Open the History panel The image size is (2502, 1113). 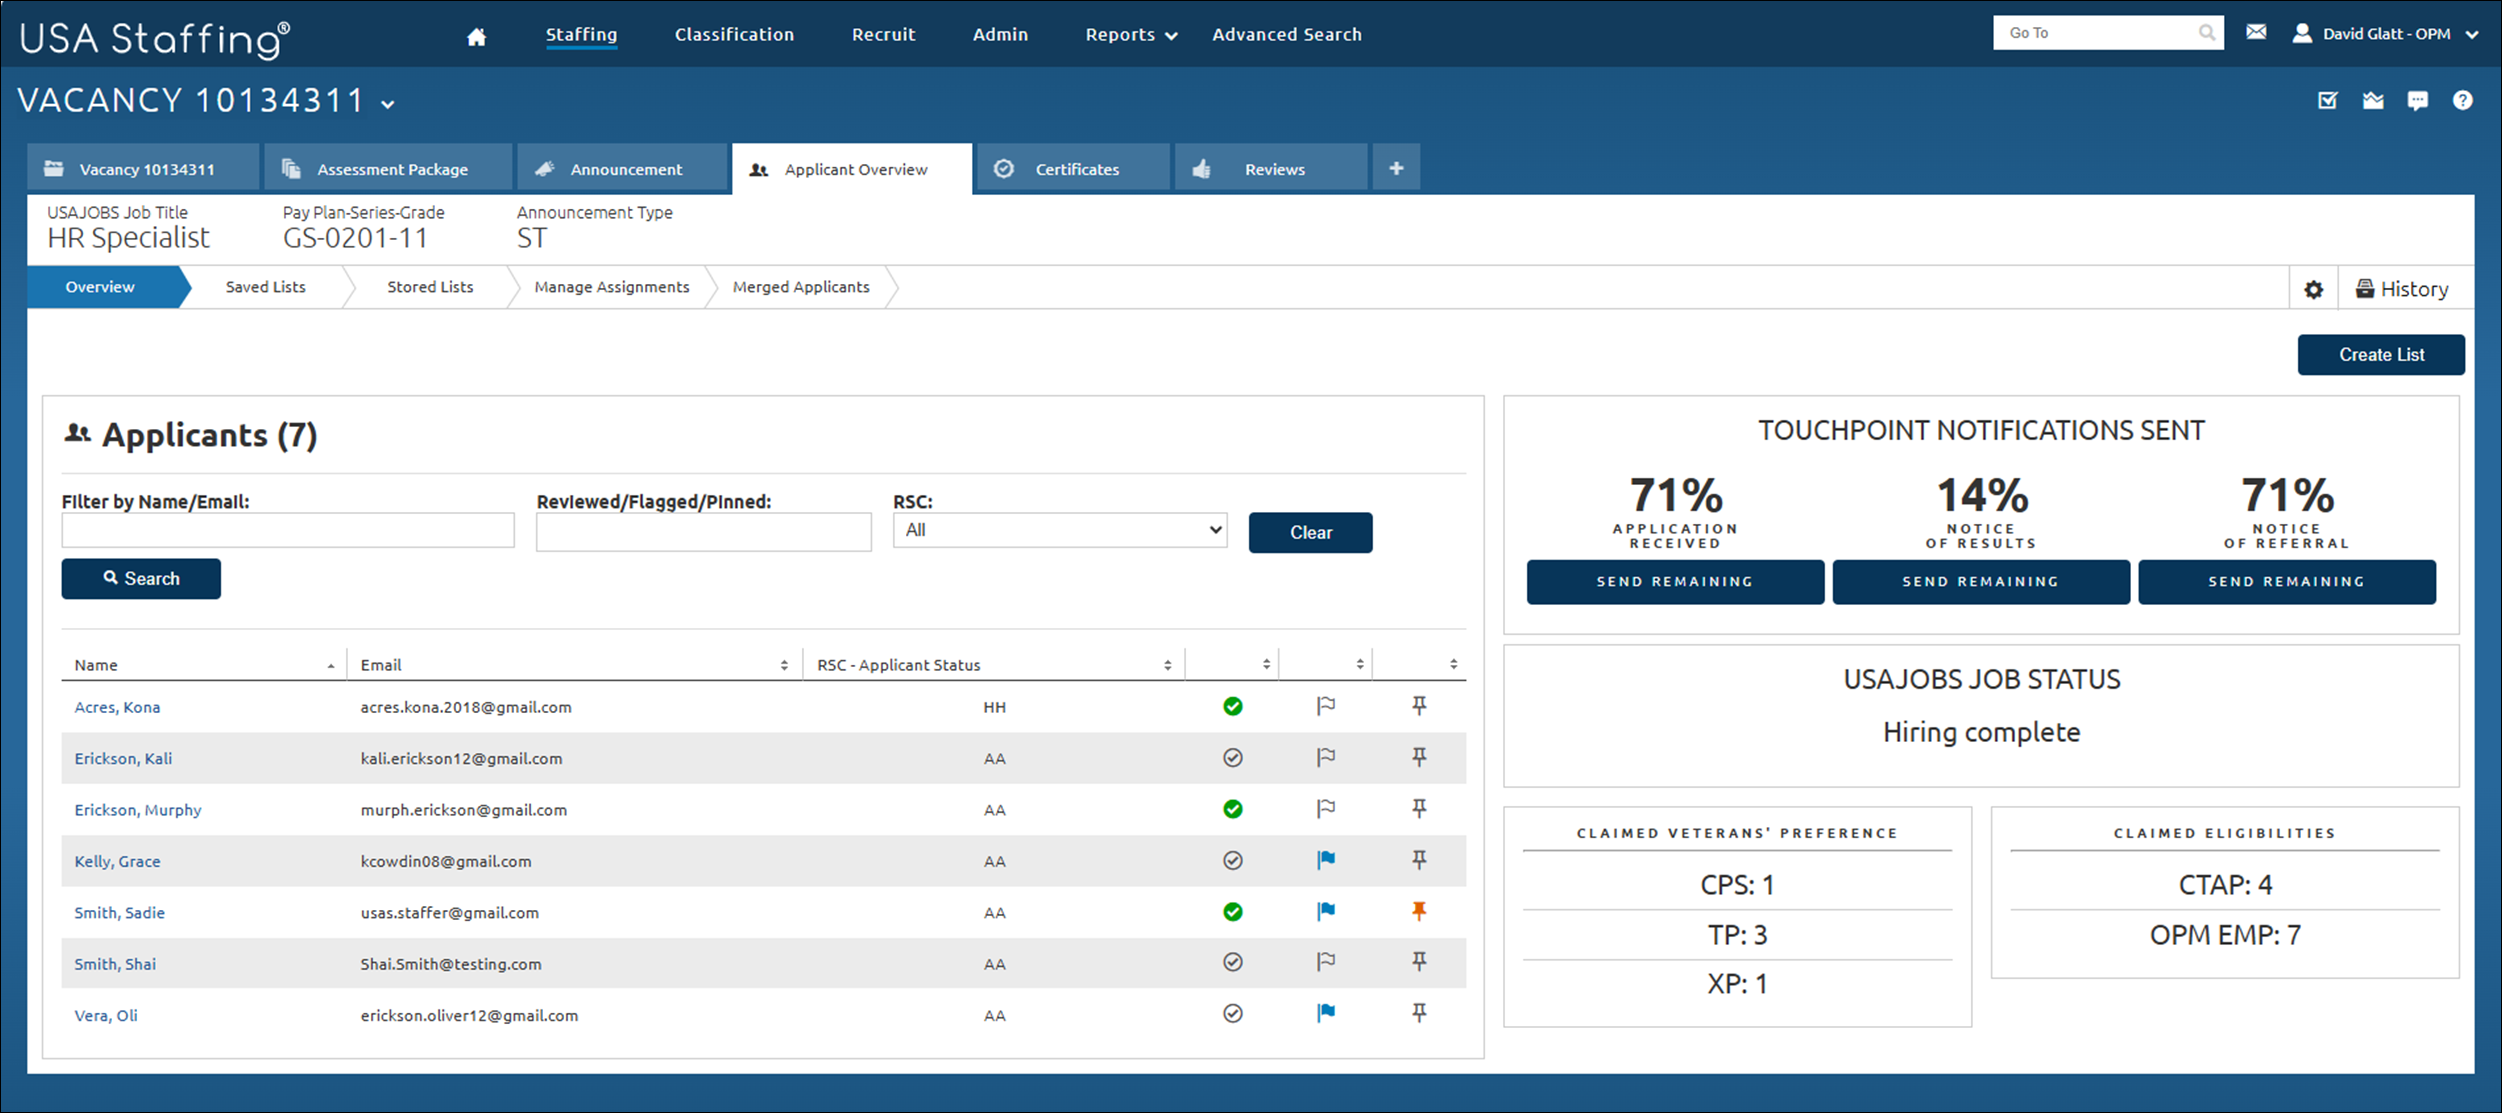point(2406,288)
